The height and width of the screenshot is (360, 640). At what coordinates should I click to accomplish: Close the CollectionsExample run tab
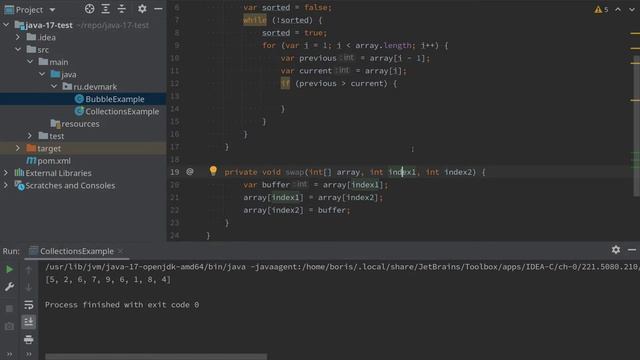120,251
